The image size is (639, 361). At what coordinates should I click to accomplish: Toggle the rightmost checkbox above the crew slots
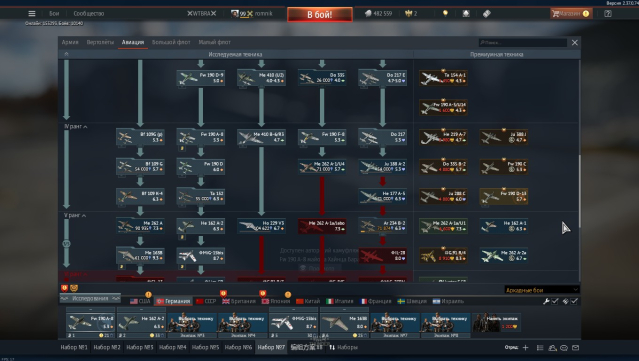574,301
